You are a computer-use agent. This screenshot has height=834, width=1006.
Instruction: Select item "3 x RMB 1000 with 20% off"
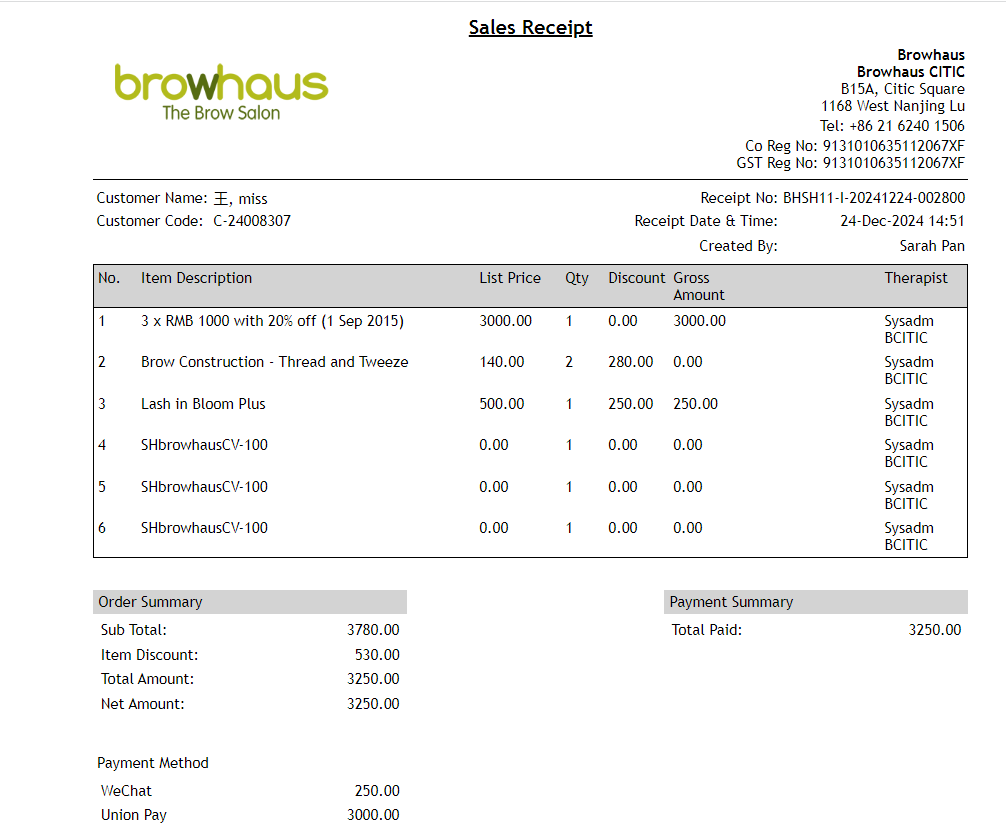272,321
